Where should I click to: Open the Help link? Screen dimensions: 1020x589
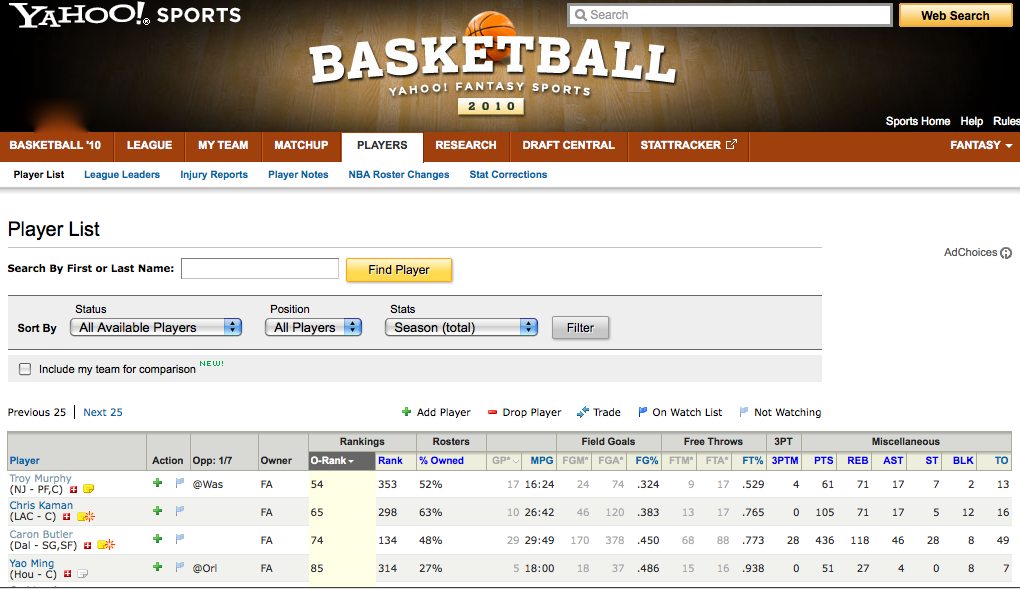pyautogui.click(x=972, y=121)
